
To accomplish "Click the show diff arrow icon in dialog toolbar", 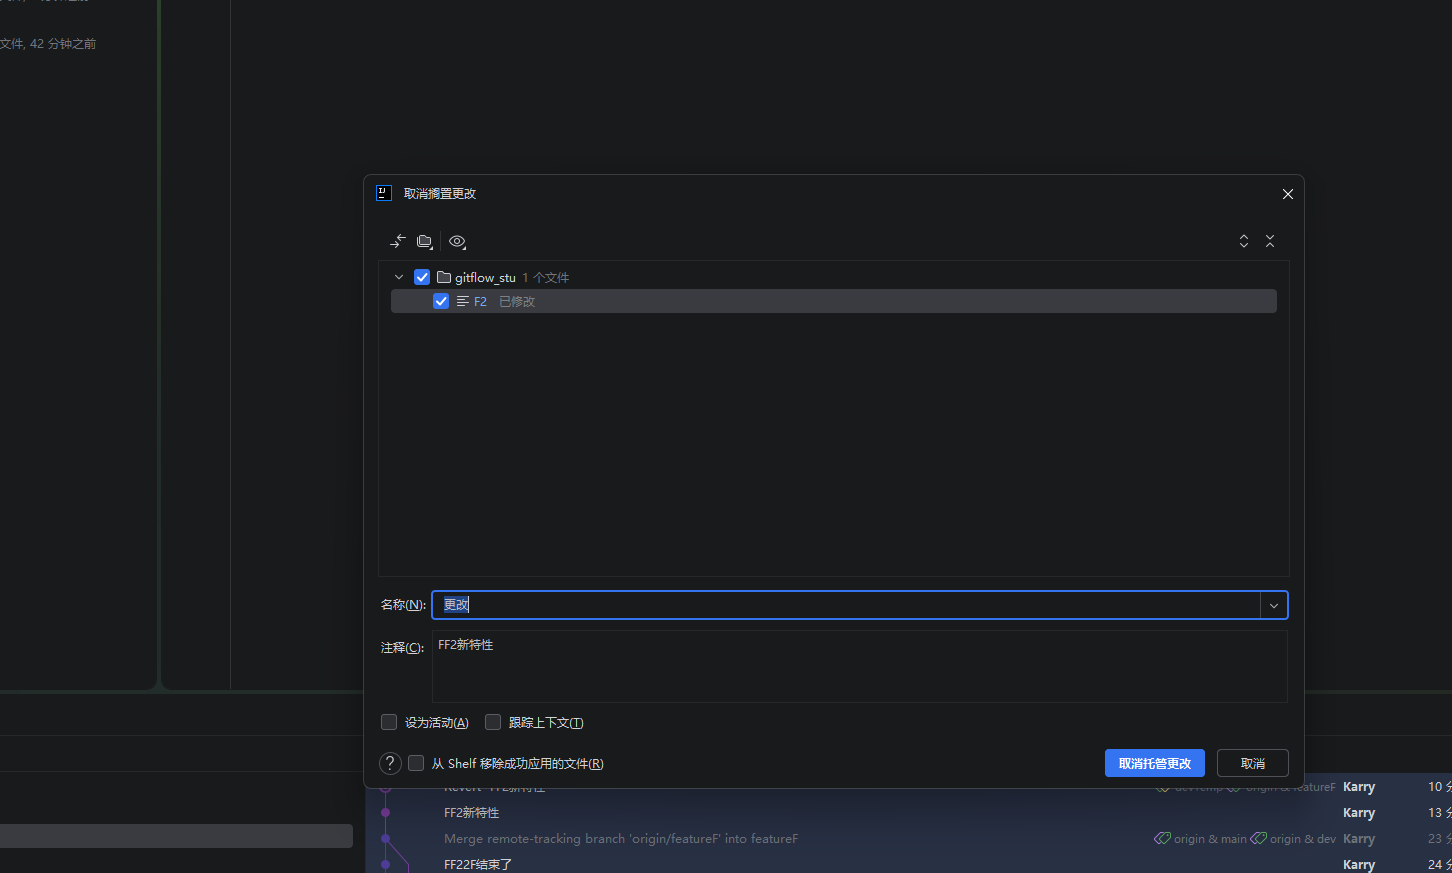I will pyautogui.click(x=398, y=241).
